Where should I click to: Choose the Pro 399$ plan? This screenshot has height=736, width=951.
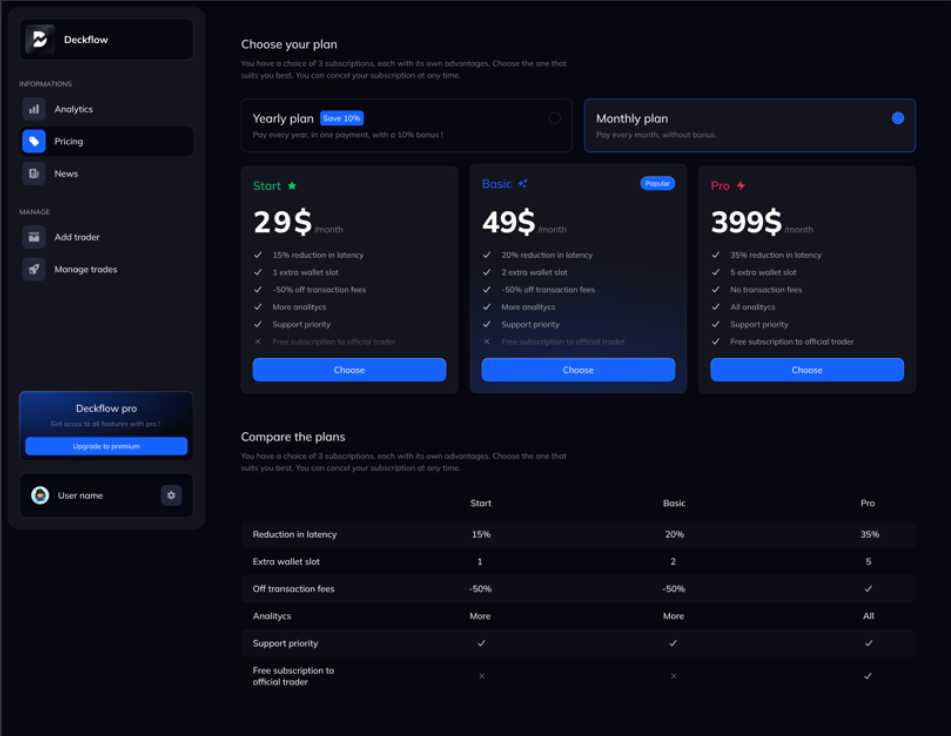[807, 370]
